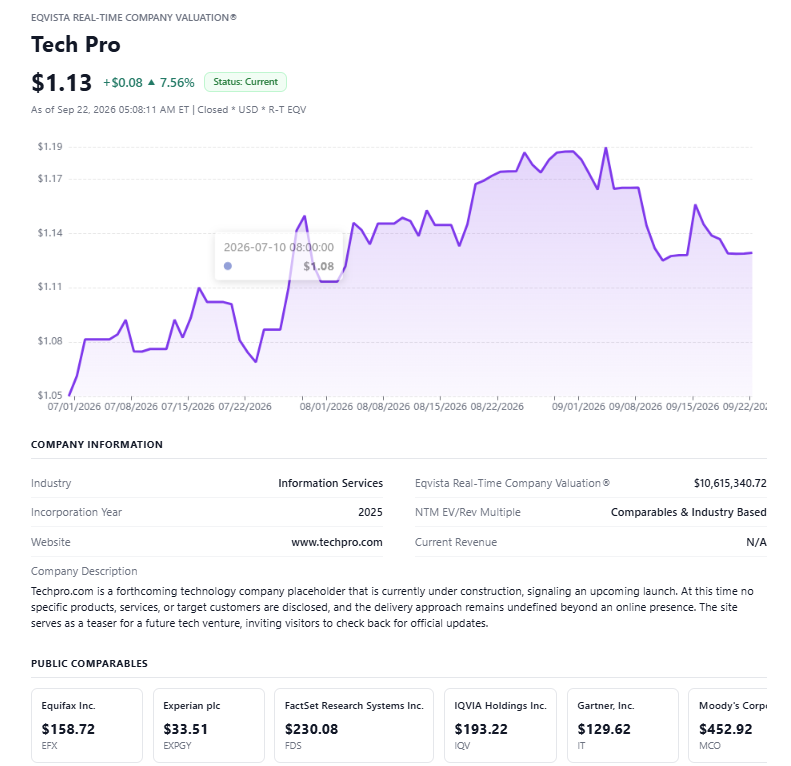Click the IQV ticker symbol
The image size is (791, 766).
tap(462, 746)
